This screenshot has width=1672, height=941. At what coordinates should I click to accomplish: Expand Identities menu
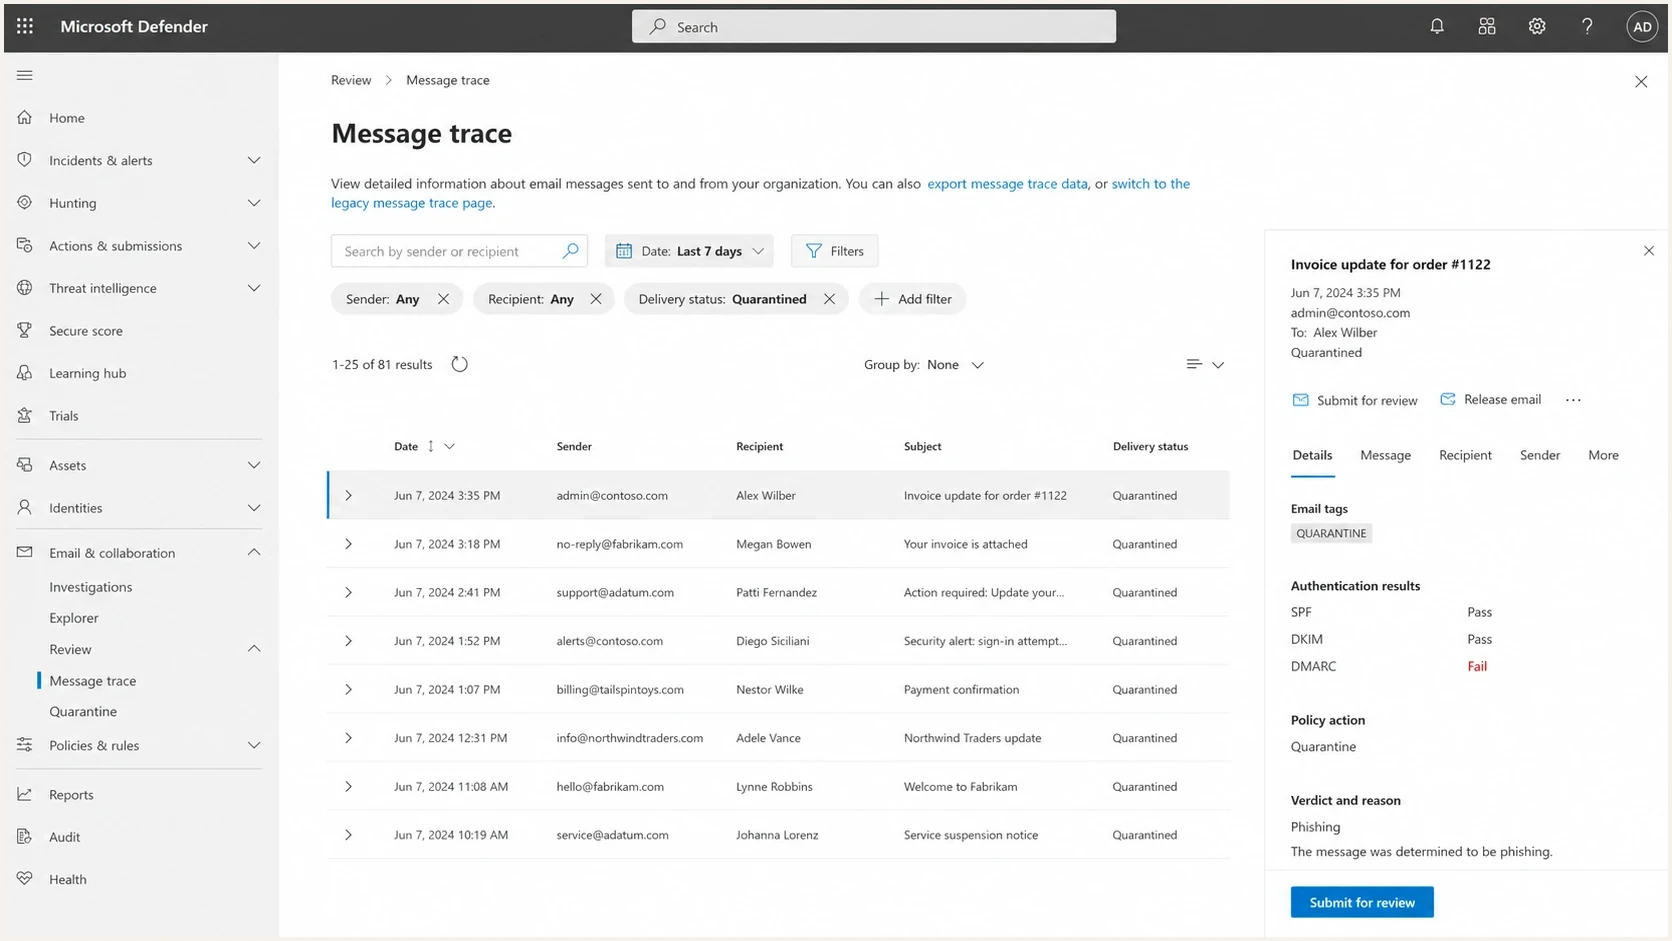254,508
